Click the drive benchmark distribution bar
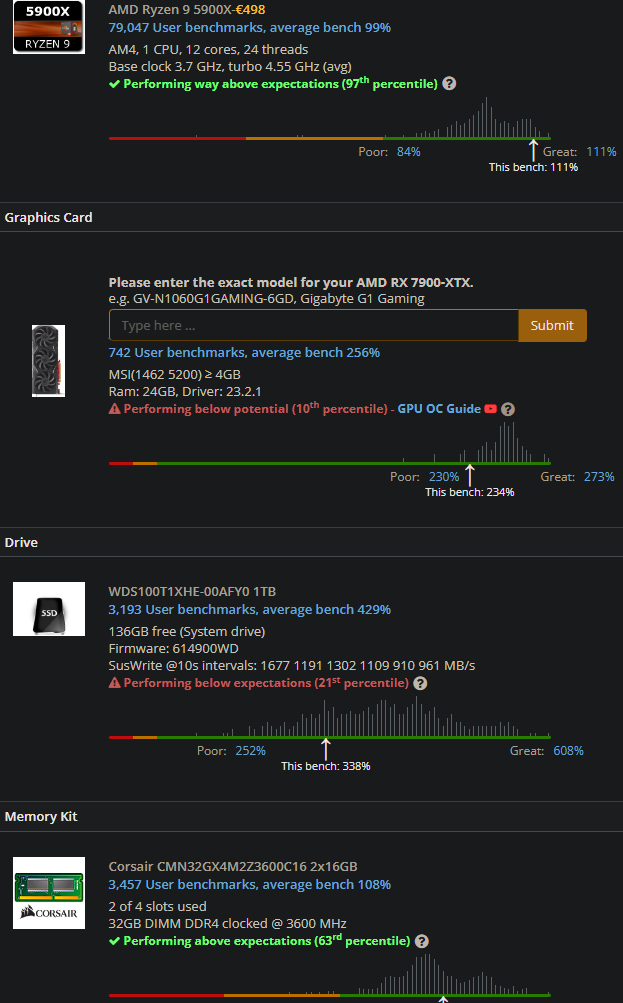This screenshot has height=1003, width=623. (x=329, y=737)
